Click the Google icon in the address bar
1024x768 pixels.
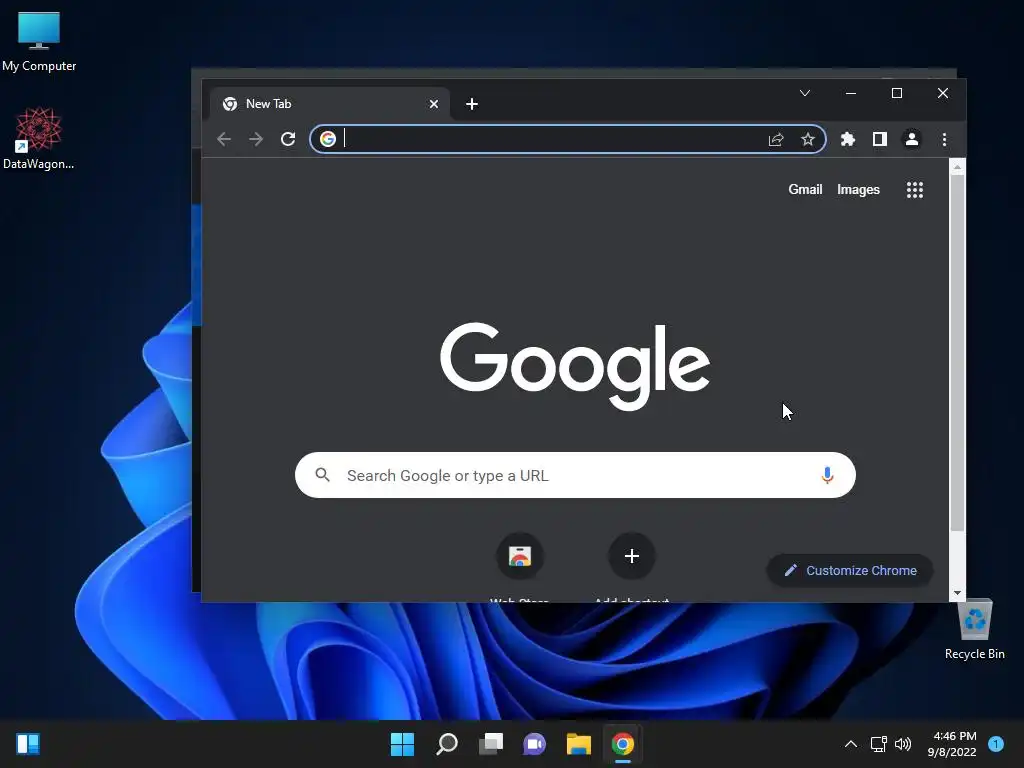click(328, 139)
